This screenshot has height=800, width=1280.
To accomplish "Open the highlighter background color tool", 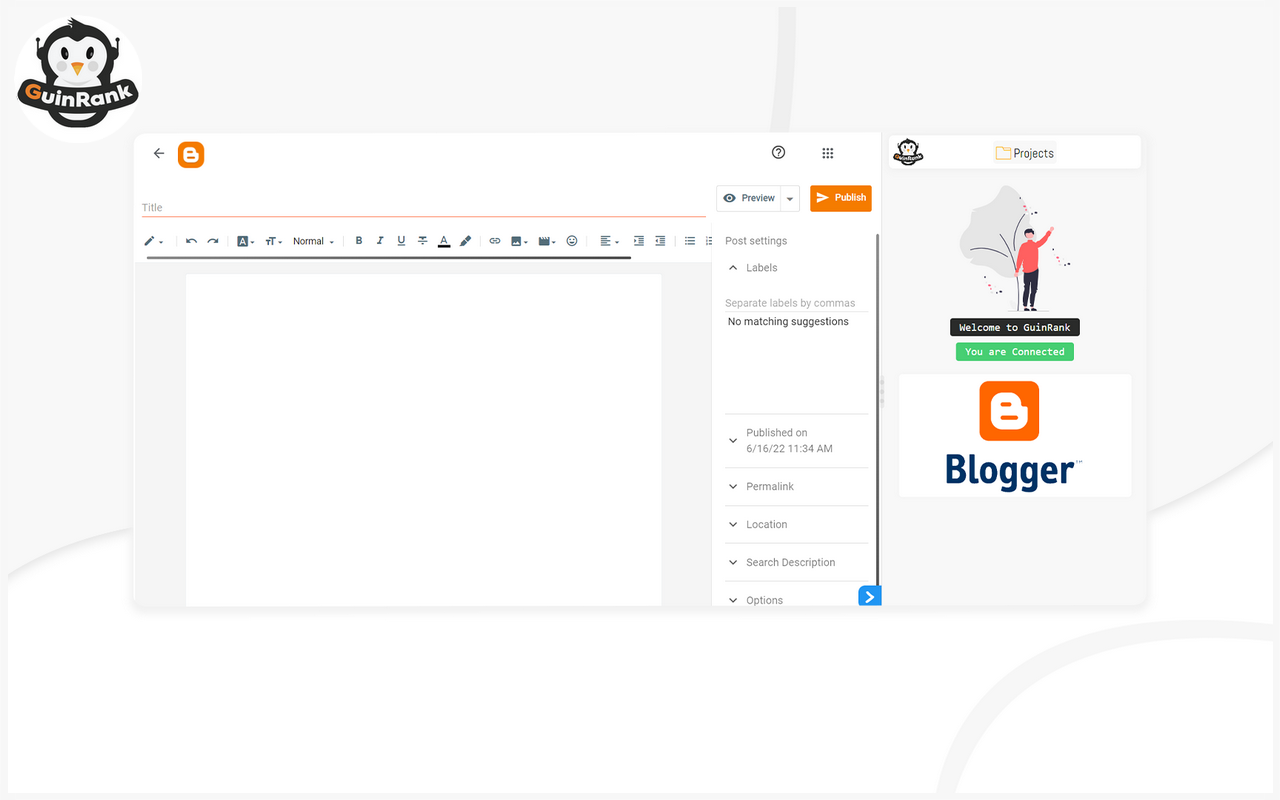I will pyautogui.click(x=466, y=241).
